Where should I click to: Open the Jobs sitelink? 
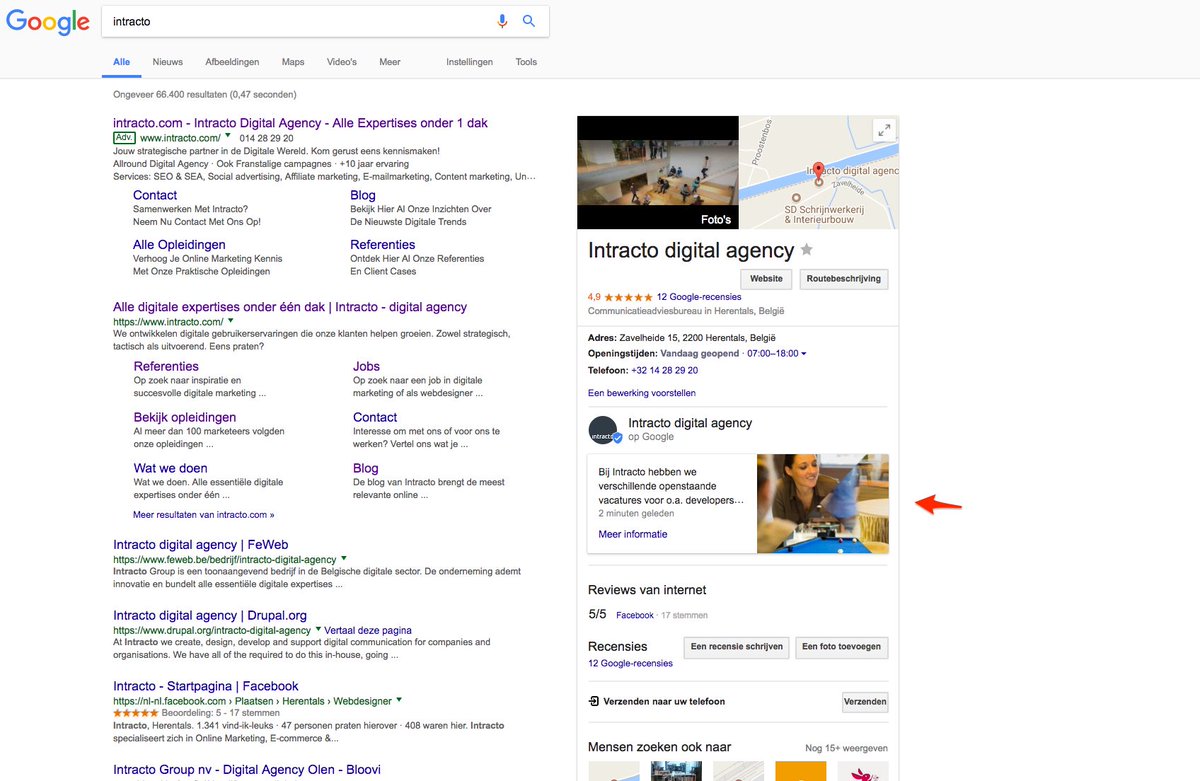pos(366,366)
